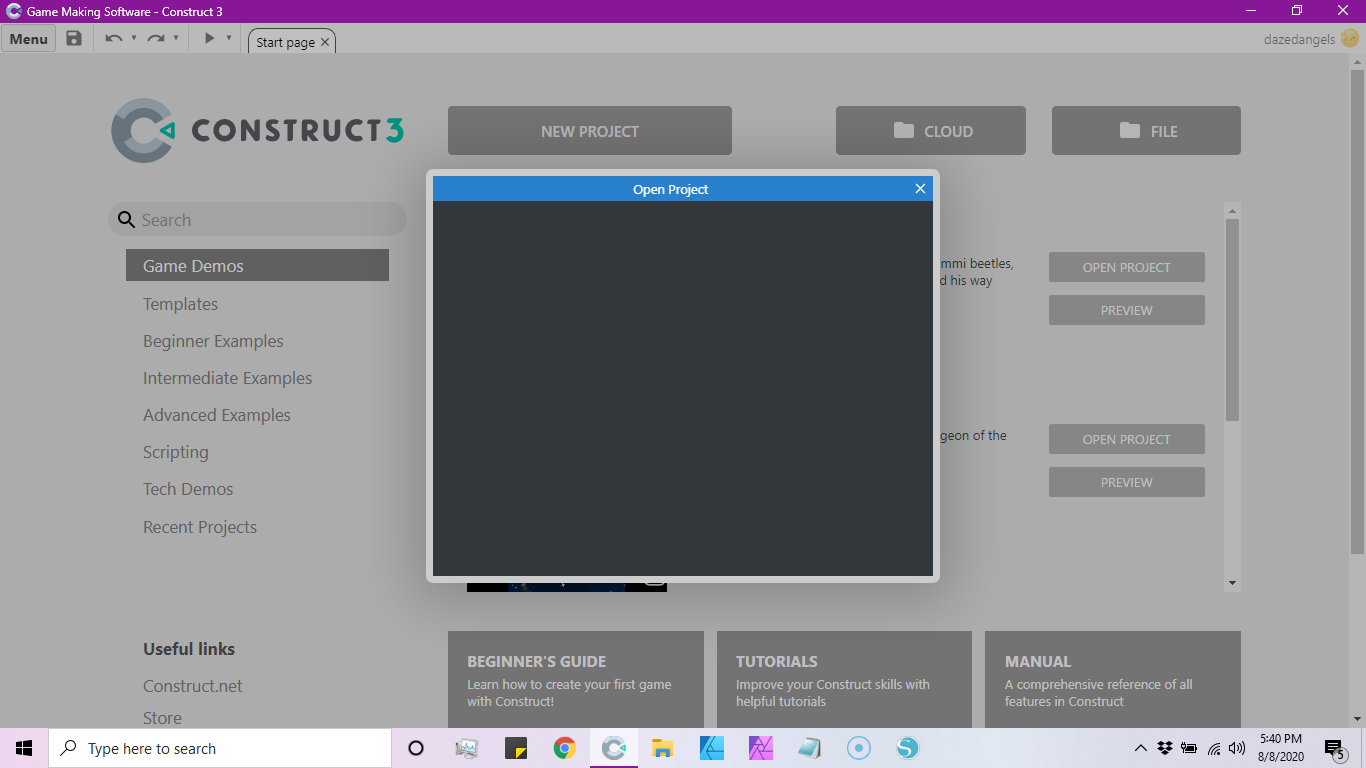Open the MANUAL card
Viewport: 1366px width, 768px height.
(x=1113, y=680)
